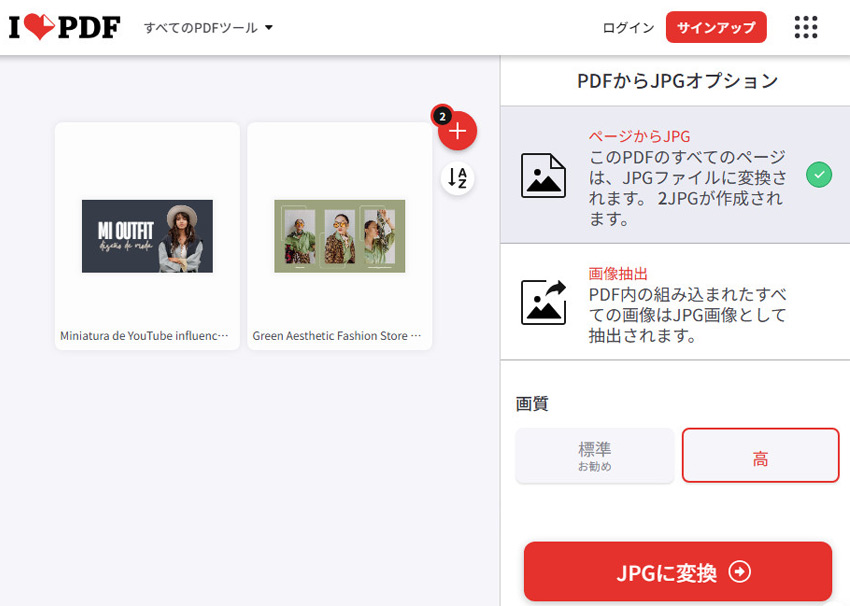850x606 pixels.
Task: Click the dropdown arrow beside すべてのPDFツール
Action: [x=268, y=28]
